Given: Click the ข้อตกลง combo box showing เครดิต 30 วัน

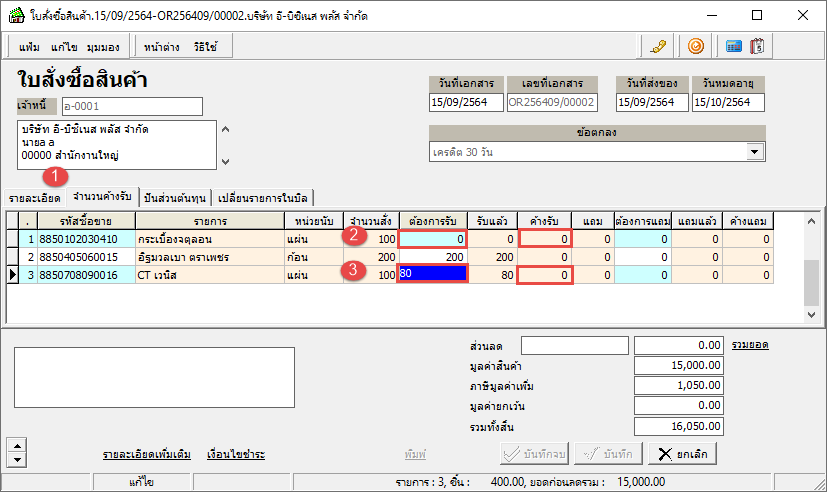Looking at the screenshot, I should click(597, 152).
